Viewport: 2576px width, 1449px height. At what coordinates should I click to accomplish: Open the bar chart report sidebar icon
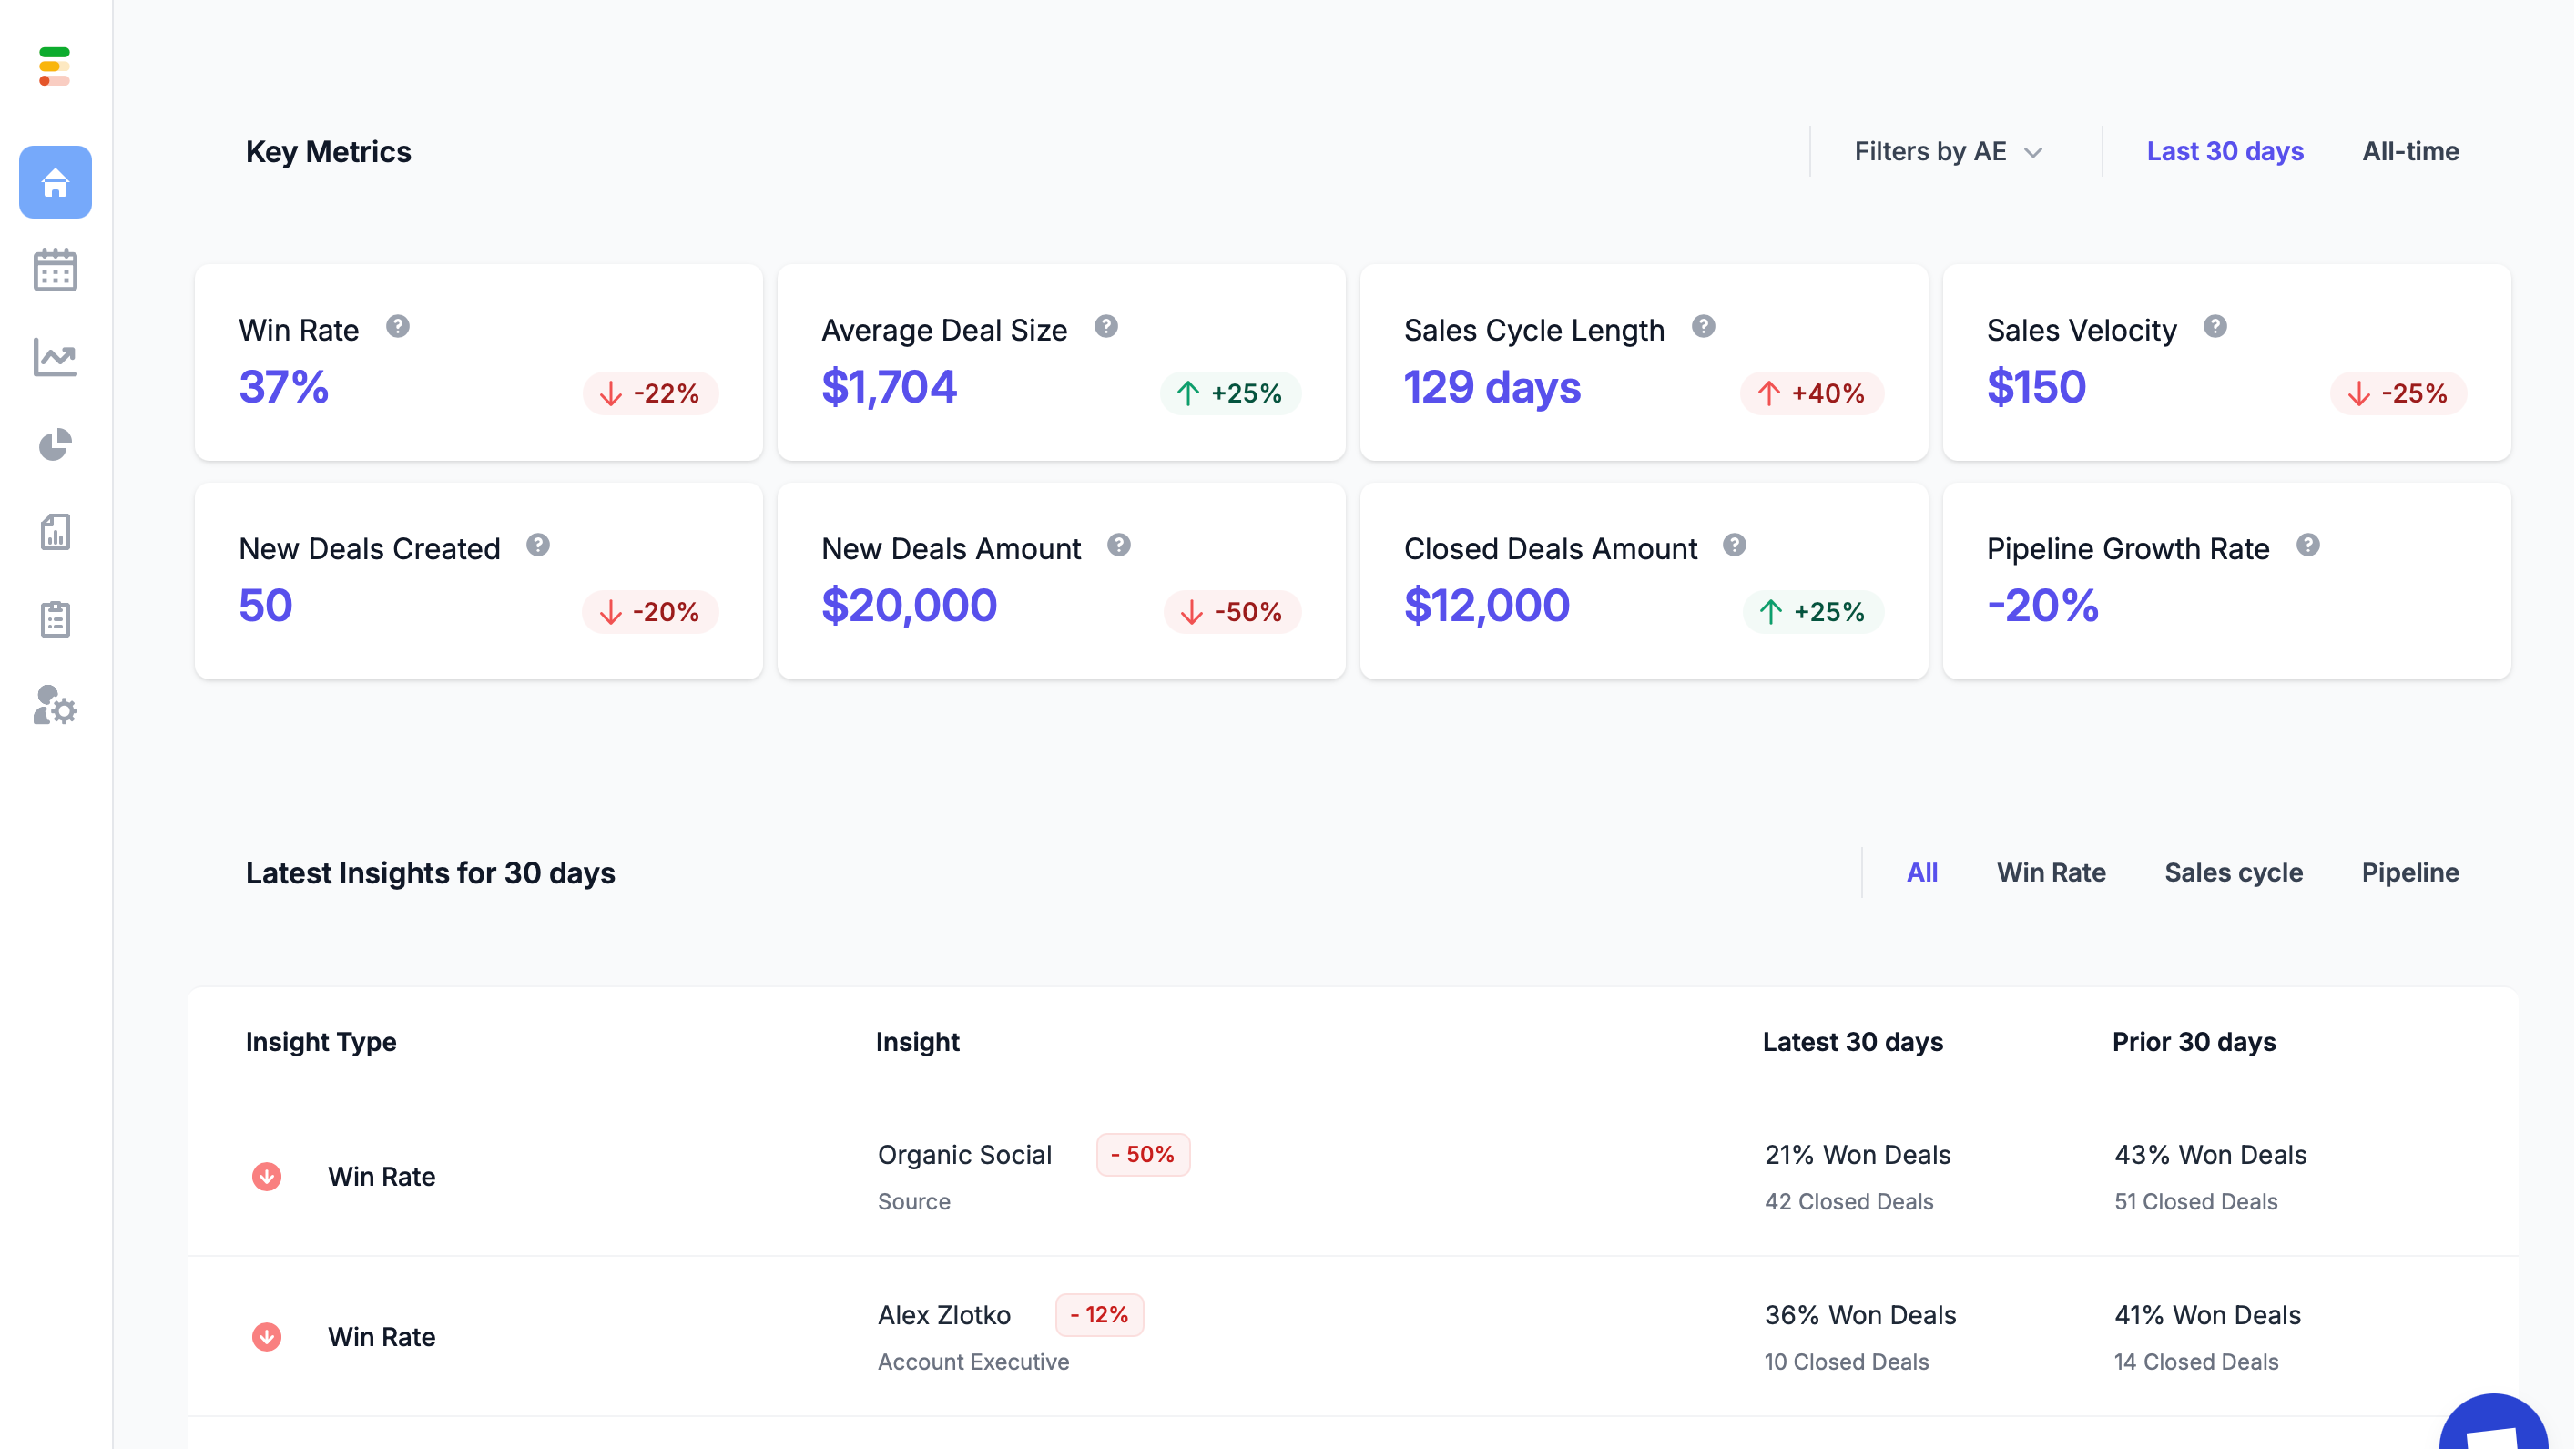click(55, 532)
